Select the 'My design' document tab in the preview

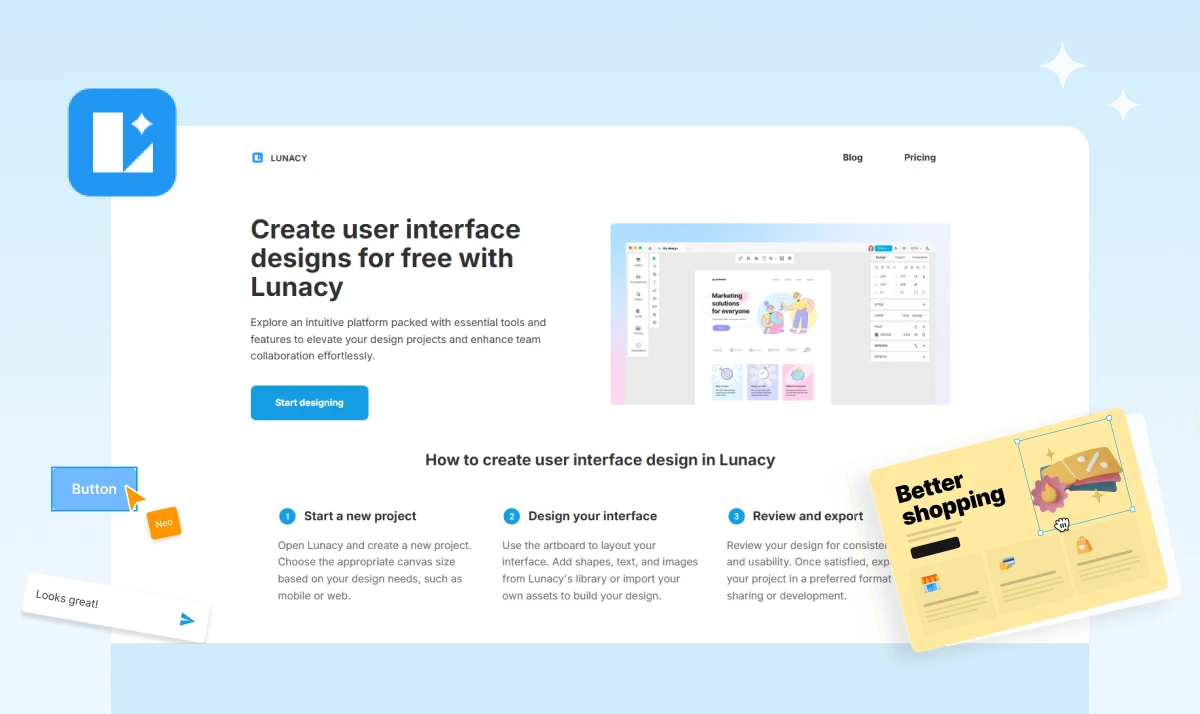(x=670, y=247)
